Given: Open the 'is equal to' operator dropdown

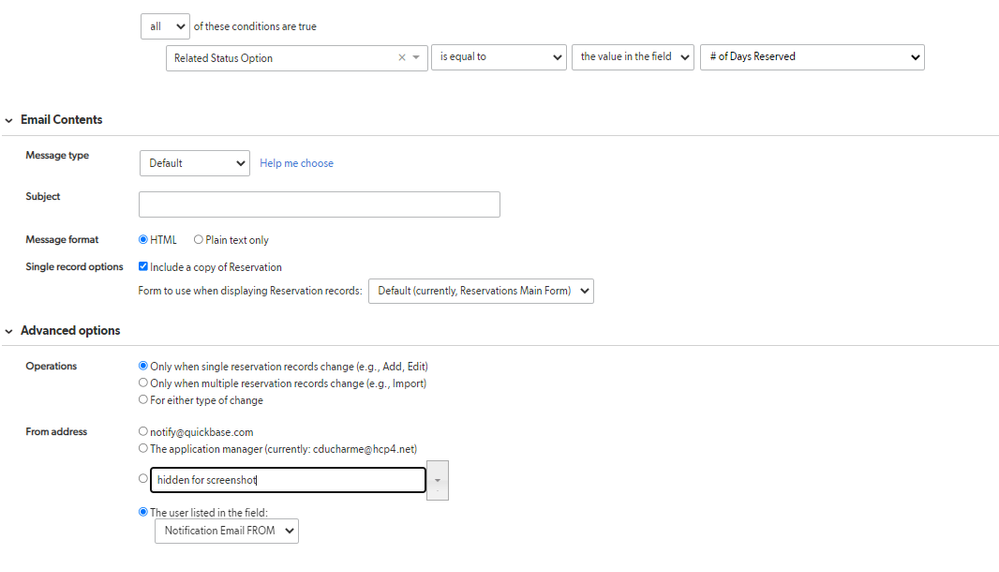Looking at the screenshot, I should click(x=499, y=57).
